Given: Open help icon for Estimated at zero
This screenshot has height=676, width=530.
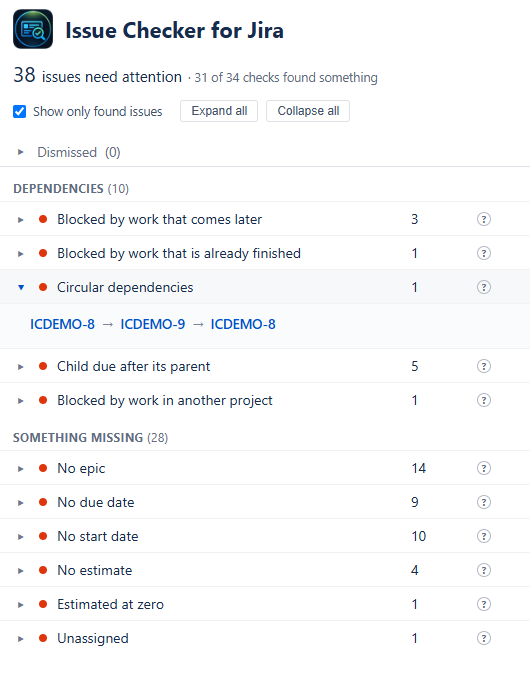Looking at the screenshot, I should coord(483,605).
